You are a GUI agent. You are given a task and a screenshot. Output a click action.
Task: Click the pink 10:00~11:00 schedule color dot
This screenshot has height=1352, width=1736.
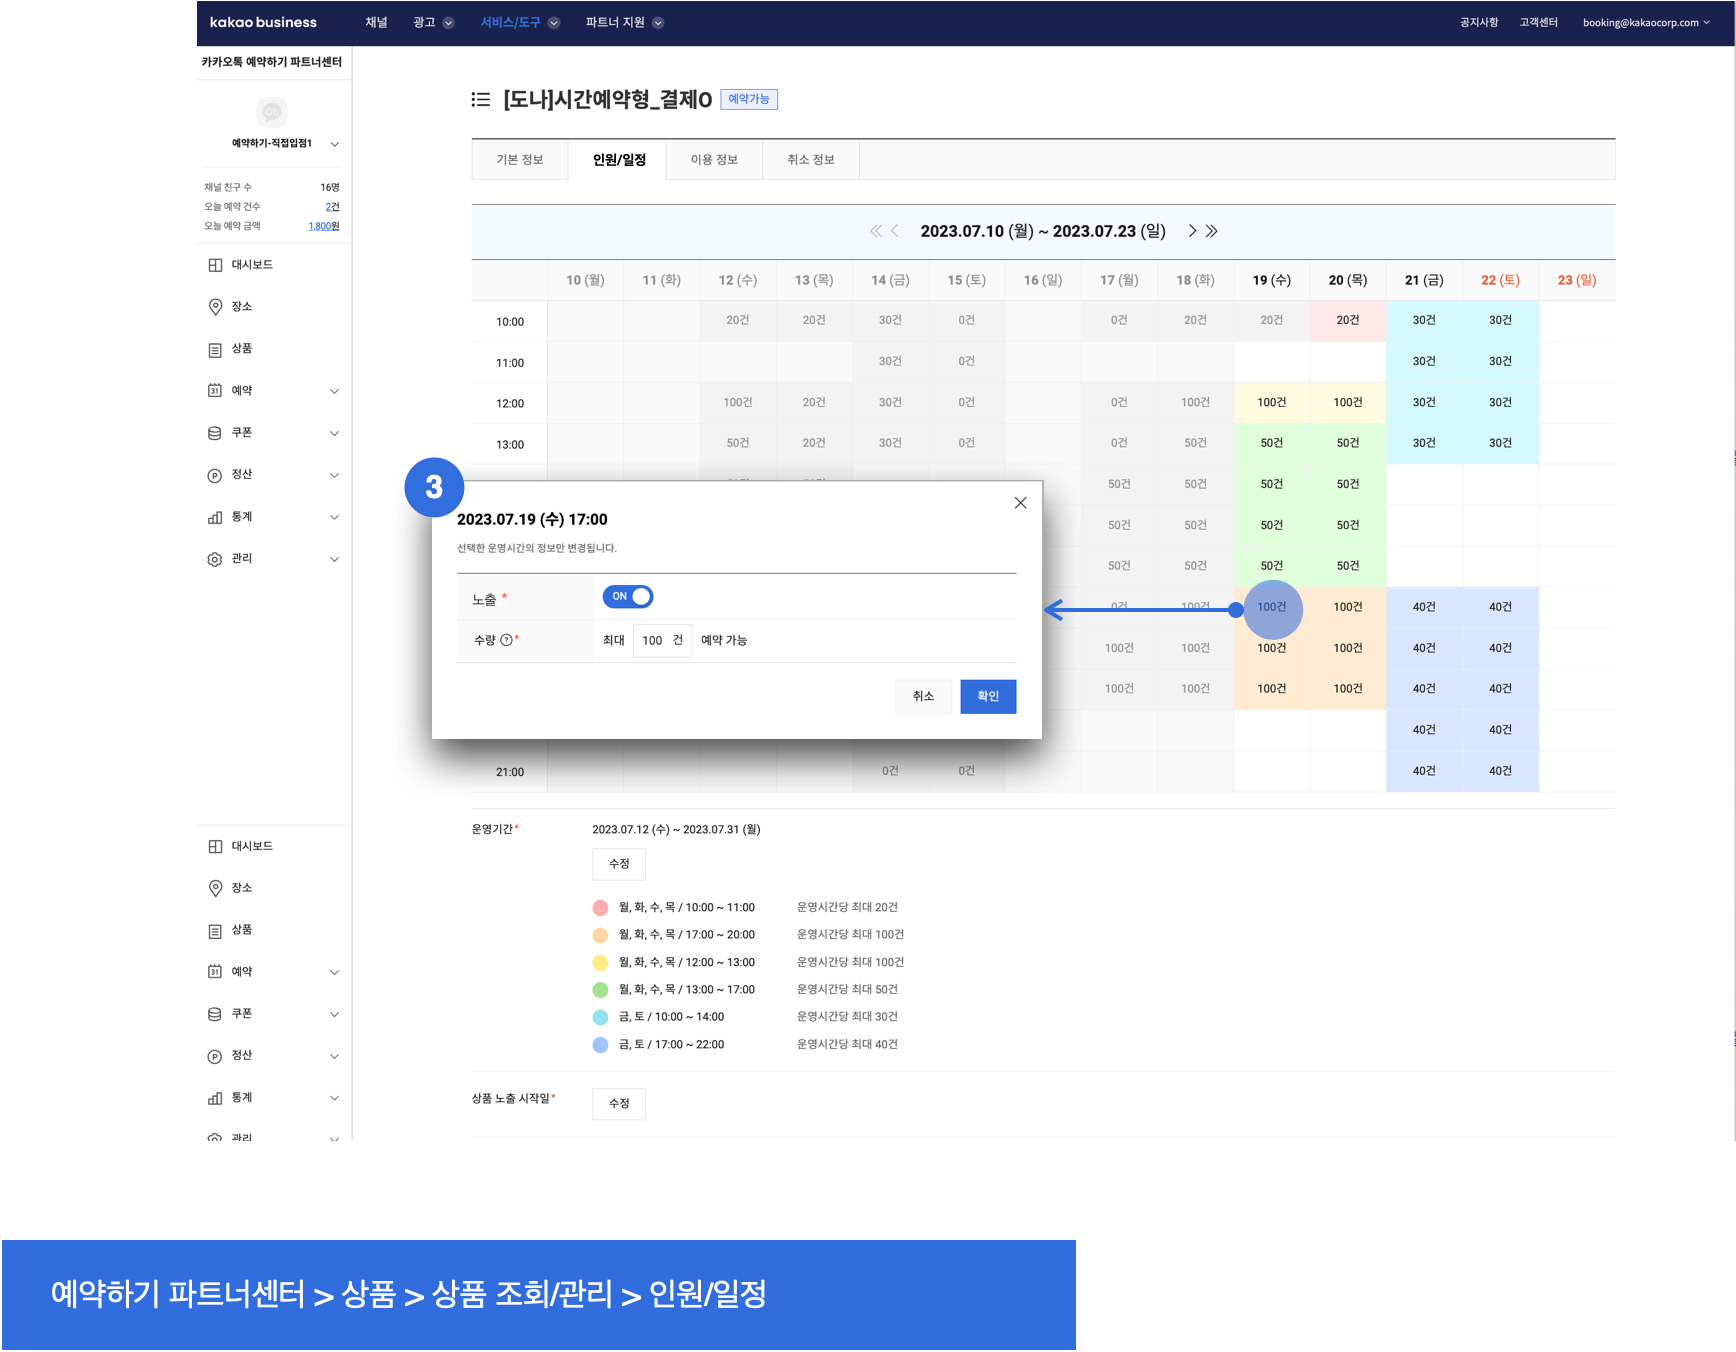(600, 908)
